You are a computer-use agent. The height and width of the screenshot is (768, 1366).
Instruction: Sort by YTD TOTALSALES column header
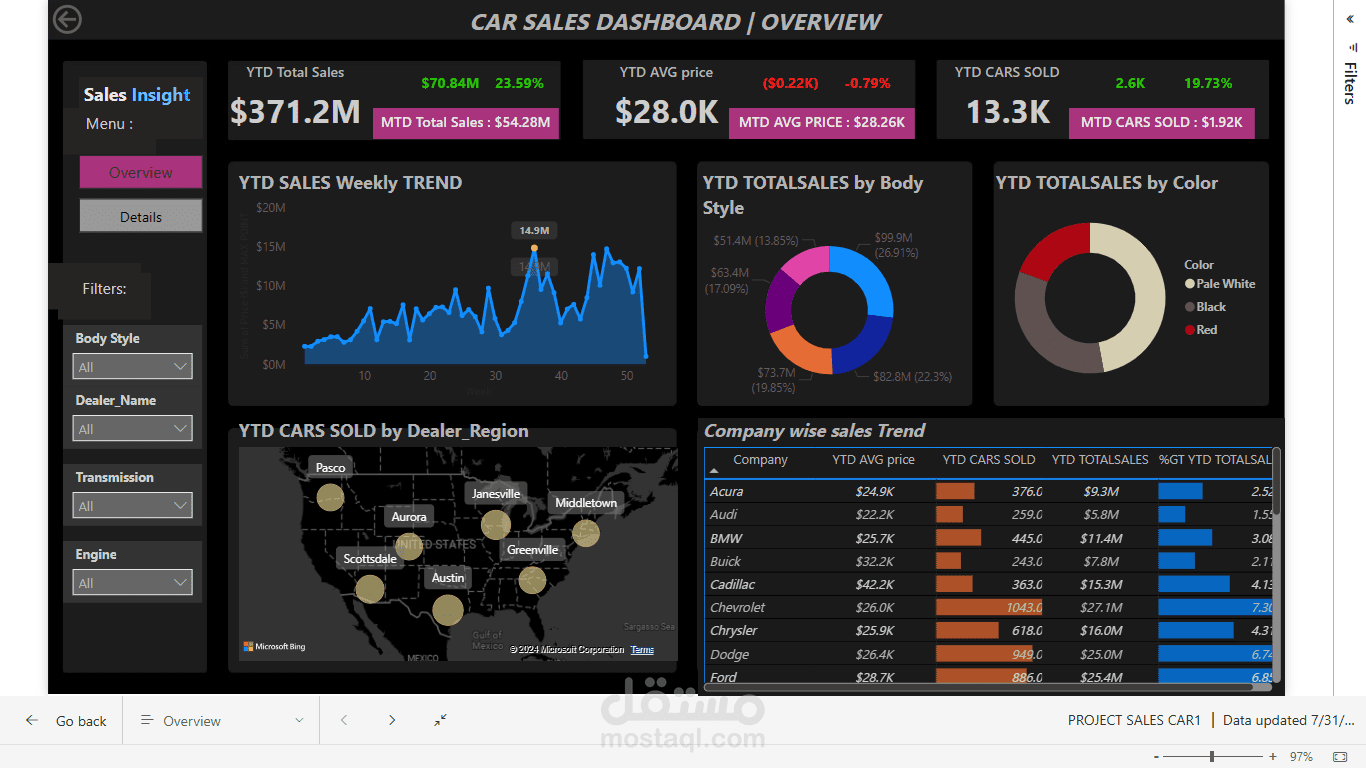point(1100,460)
